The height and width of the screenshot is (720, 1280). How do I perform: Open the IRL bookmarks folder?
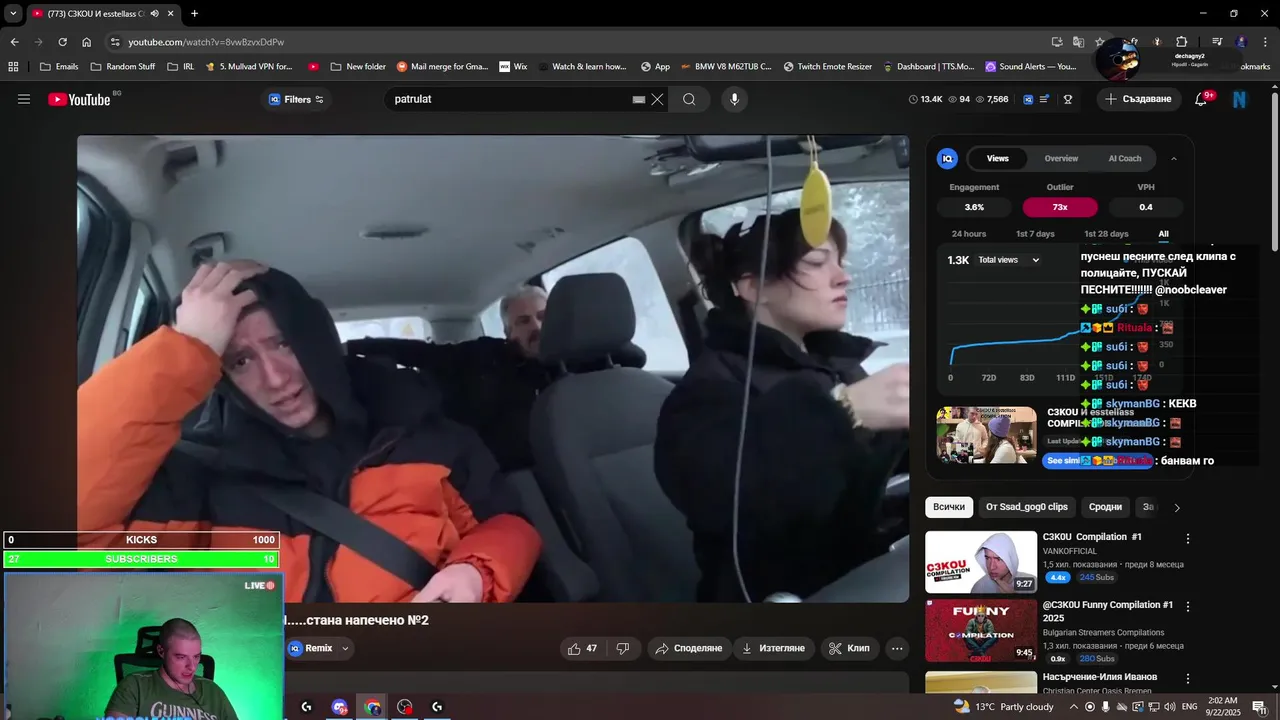click(x=181, y=67)
